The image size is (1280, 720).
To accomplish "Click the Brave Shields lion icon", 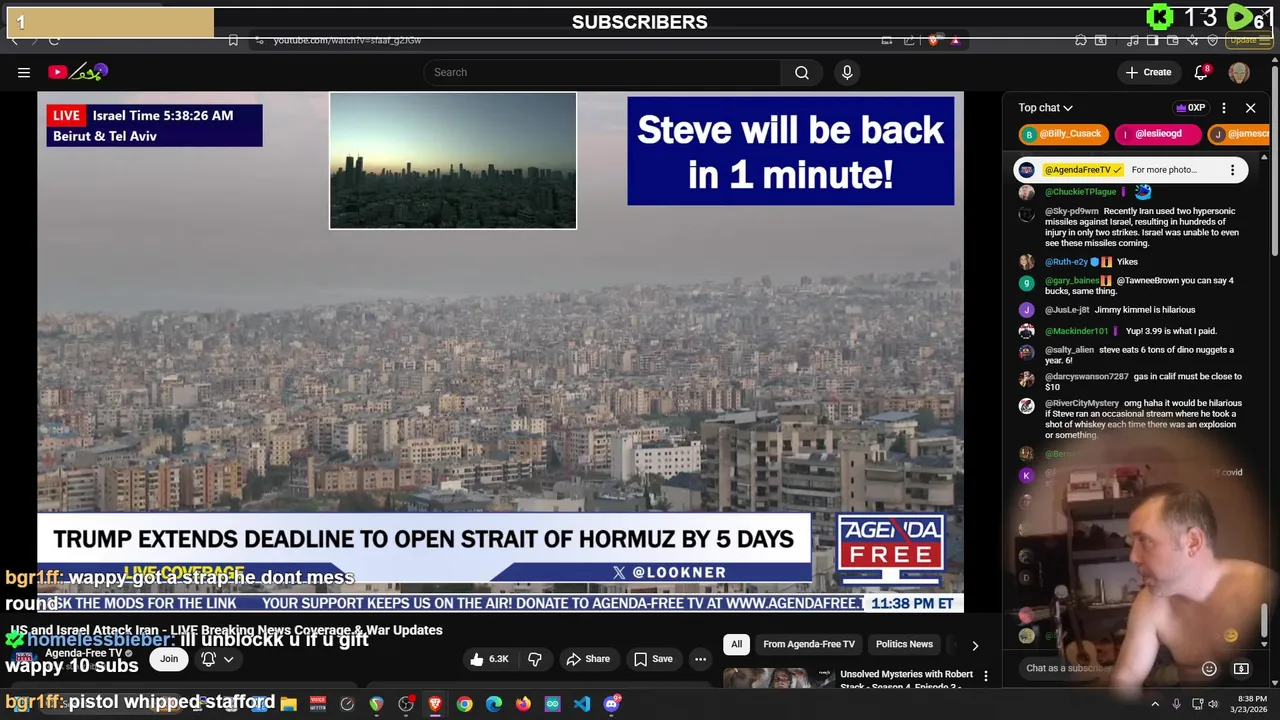I will [933, 40].
